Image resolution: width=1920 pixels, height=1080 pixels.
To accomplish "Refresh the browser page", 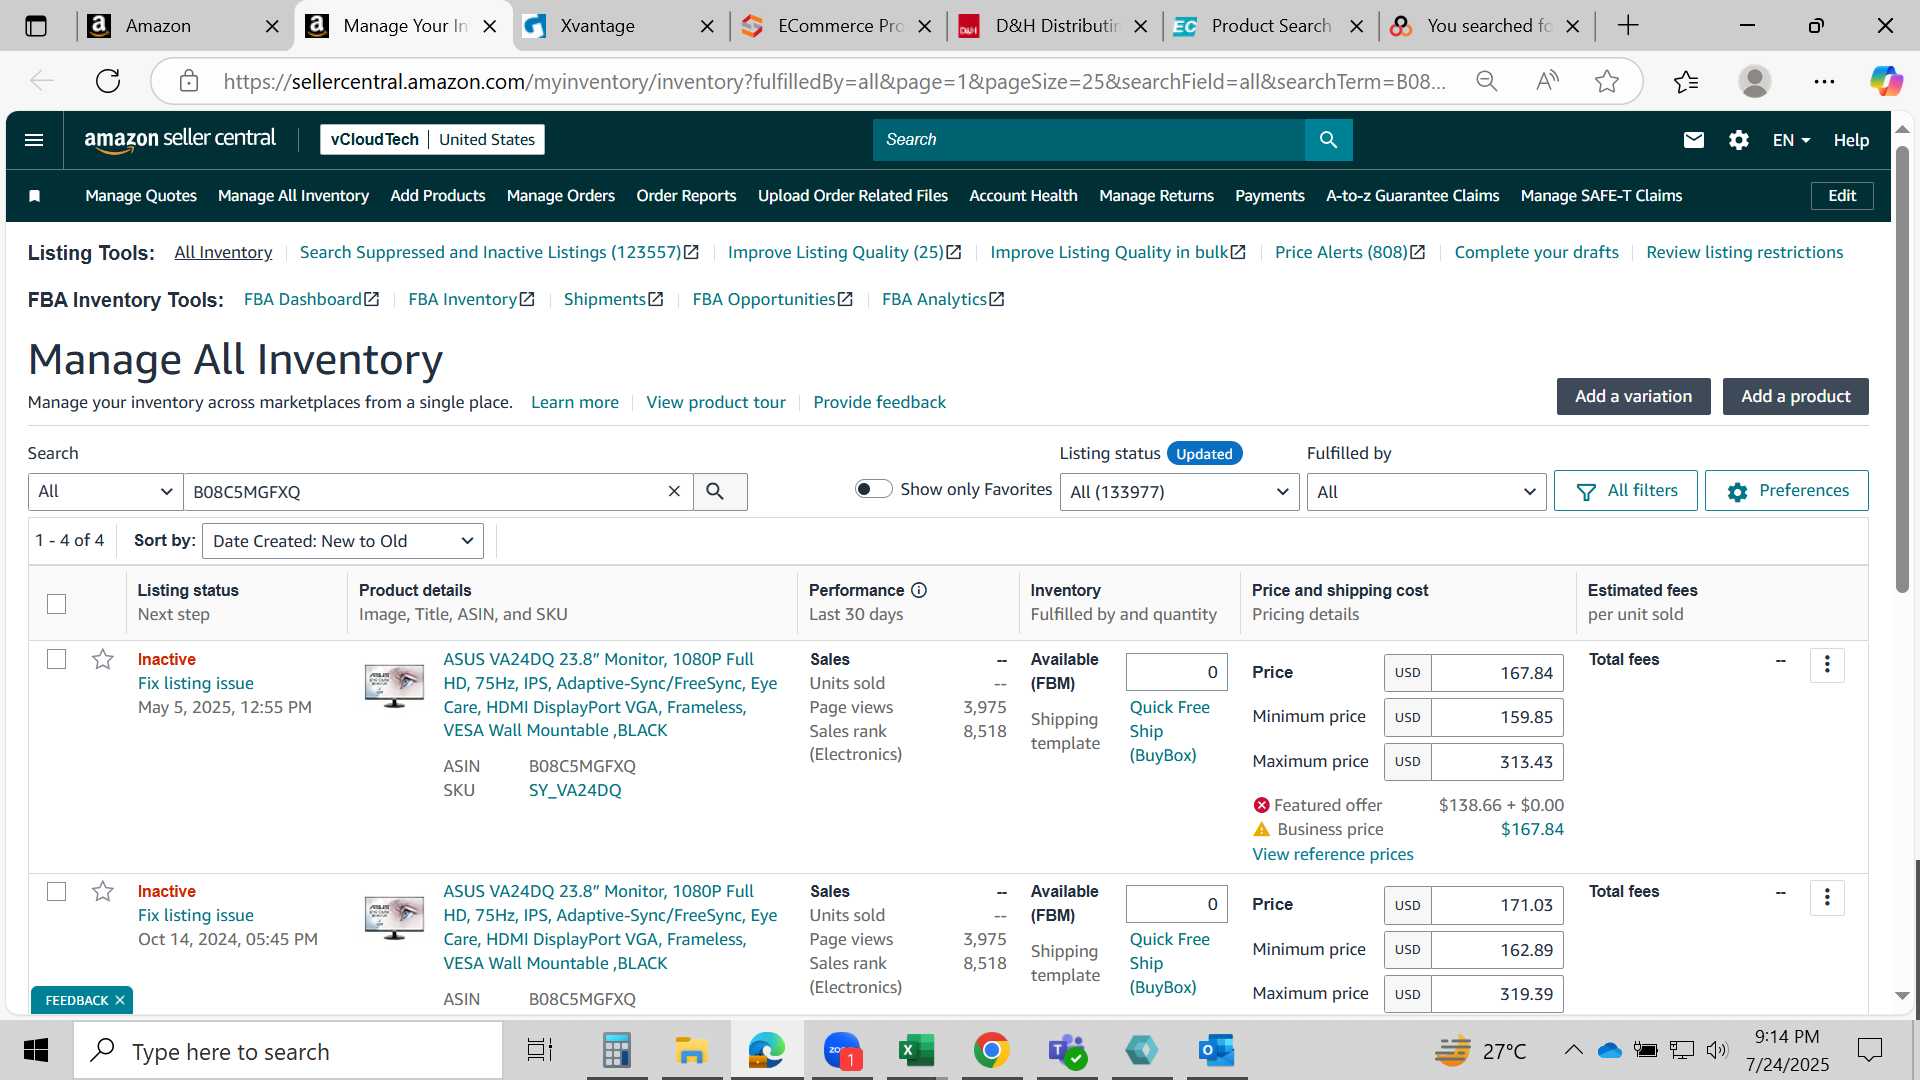I will pos(108,81).
